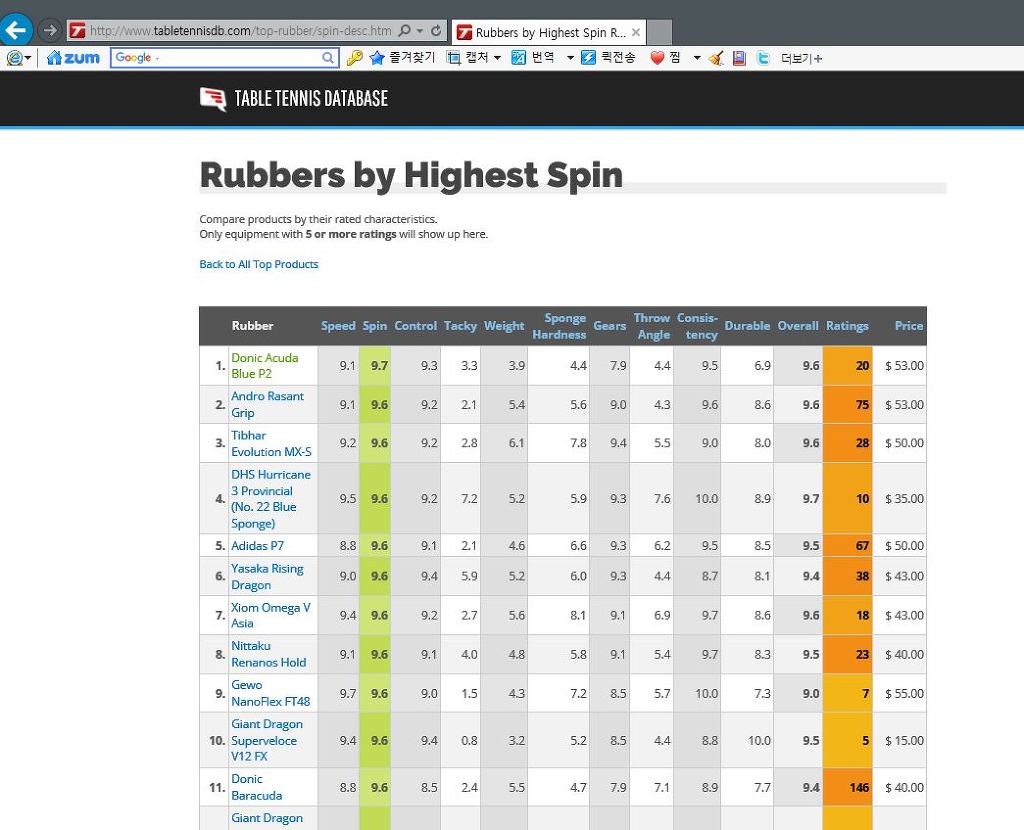Click the 캡처 capture tool
Viewport: 1024px width, 830px height.
click(466, 58)
